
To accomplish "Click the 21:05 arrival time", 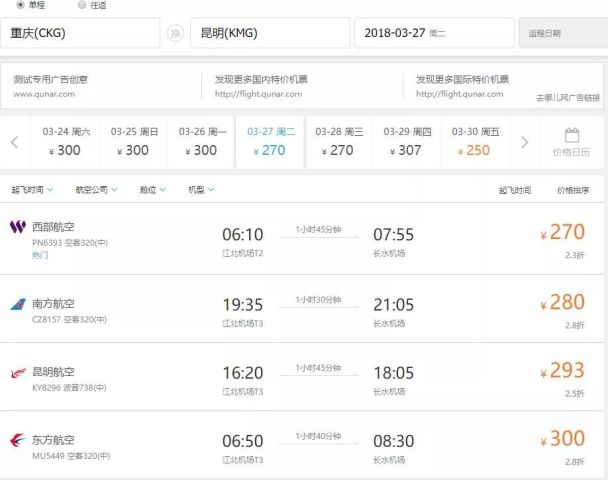I will [x=394, y=305].
